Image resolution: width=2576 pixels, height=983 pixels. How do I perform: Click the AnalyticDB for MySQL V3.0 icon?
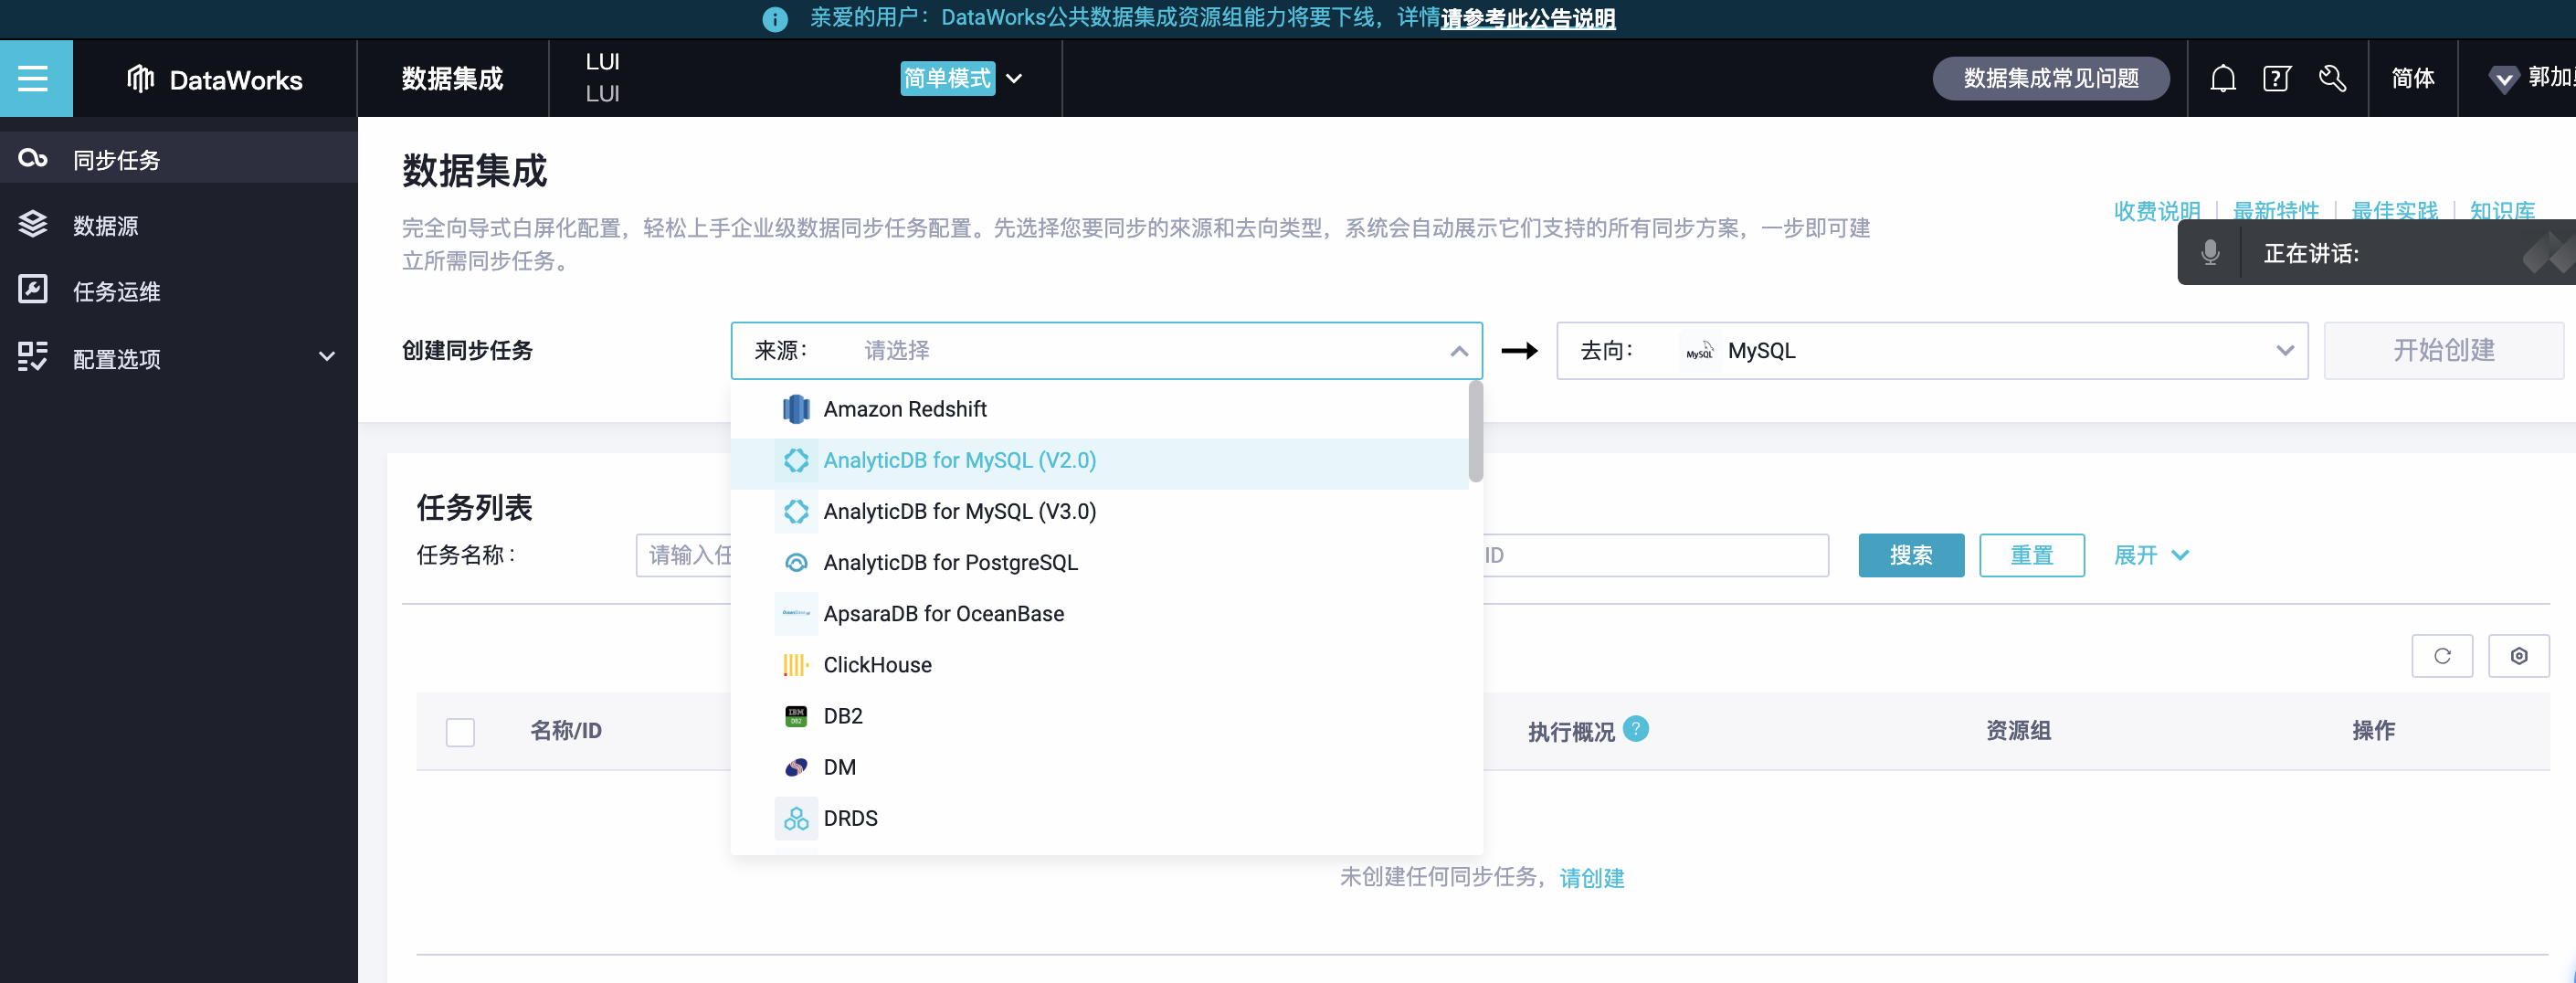796,511
